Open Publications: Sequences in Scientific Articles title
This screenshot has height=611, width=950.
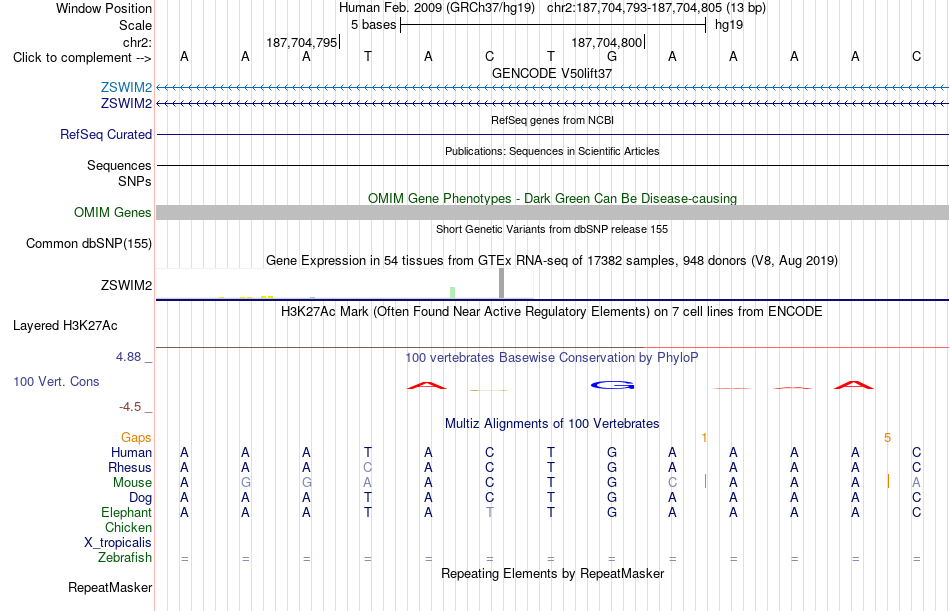click(x=552, y=151)
